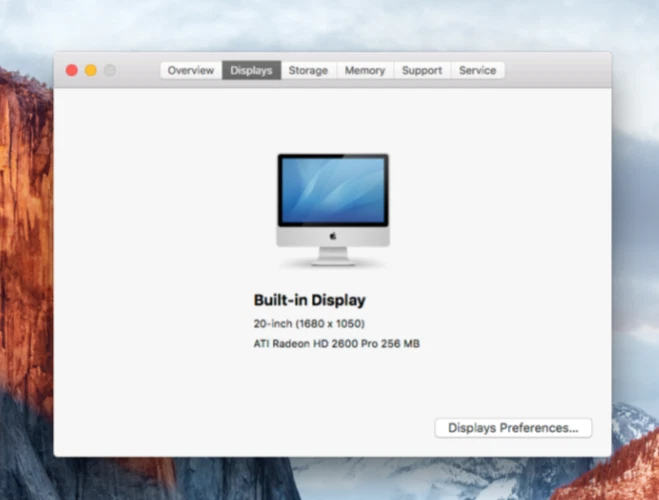
Task: Open the Storage tab
Action: 308,70
